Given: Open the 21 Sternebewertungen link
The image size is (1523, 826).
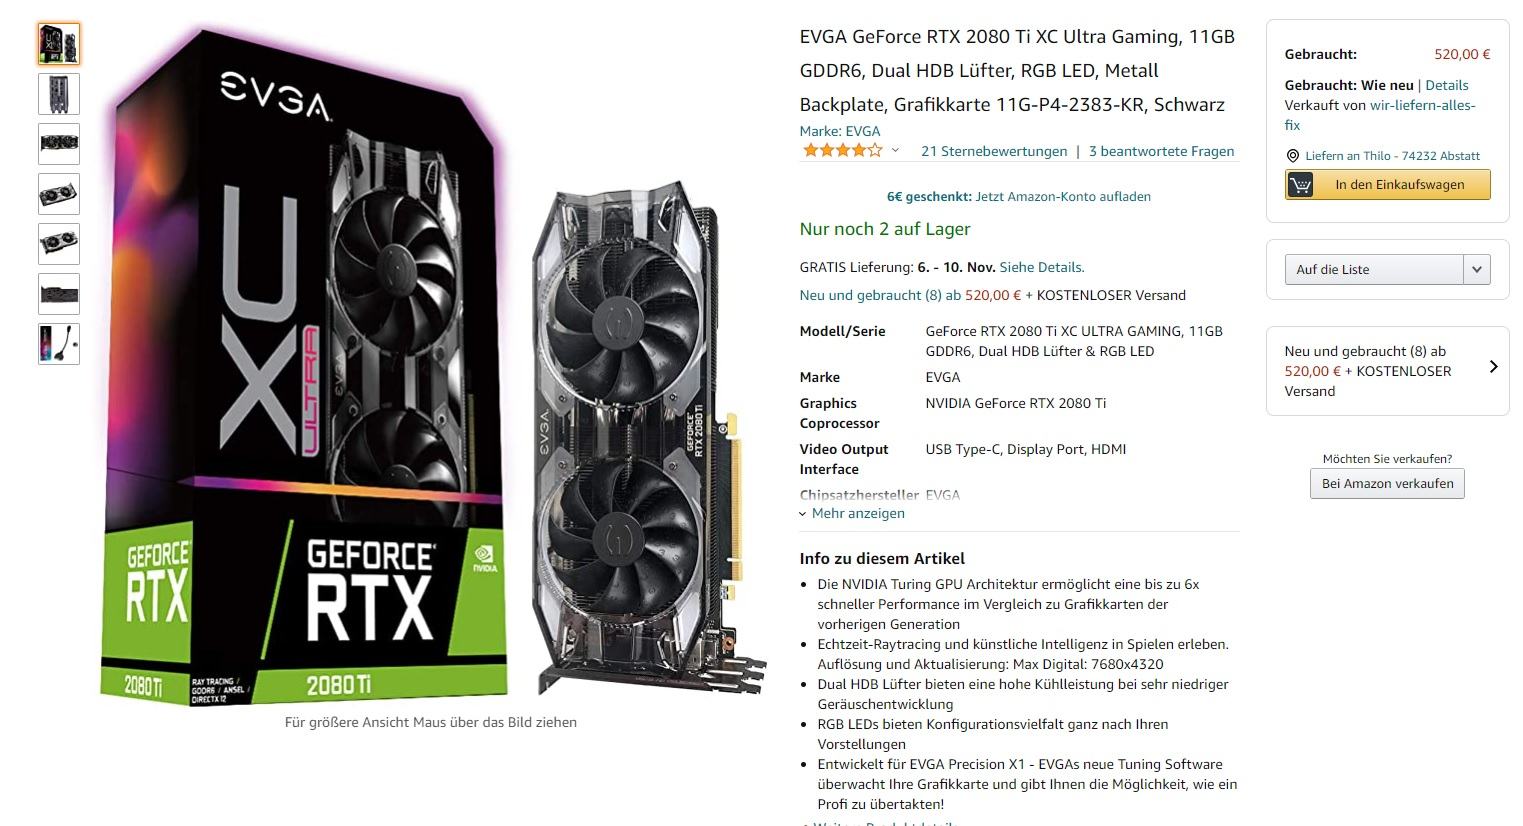Looking at the screenshot, I should [x=994, y=151].
